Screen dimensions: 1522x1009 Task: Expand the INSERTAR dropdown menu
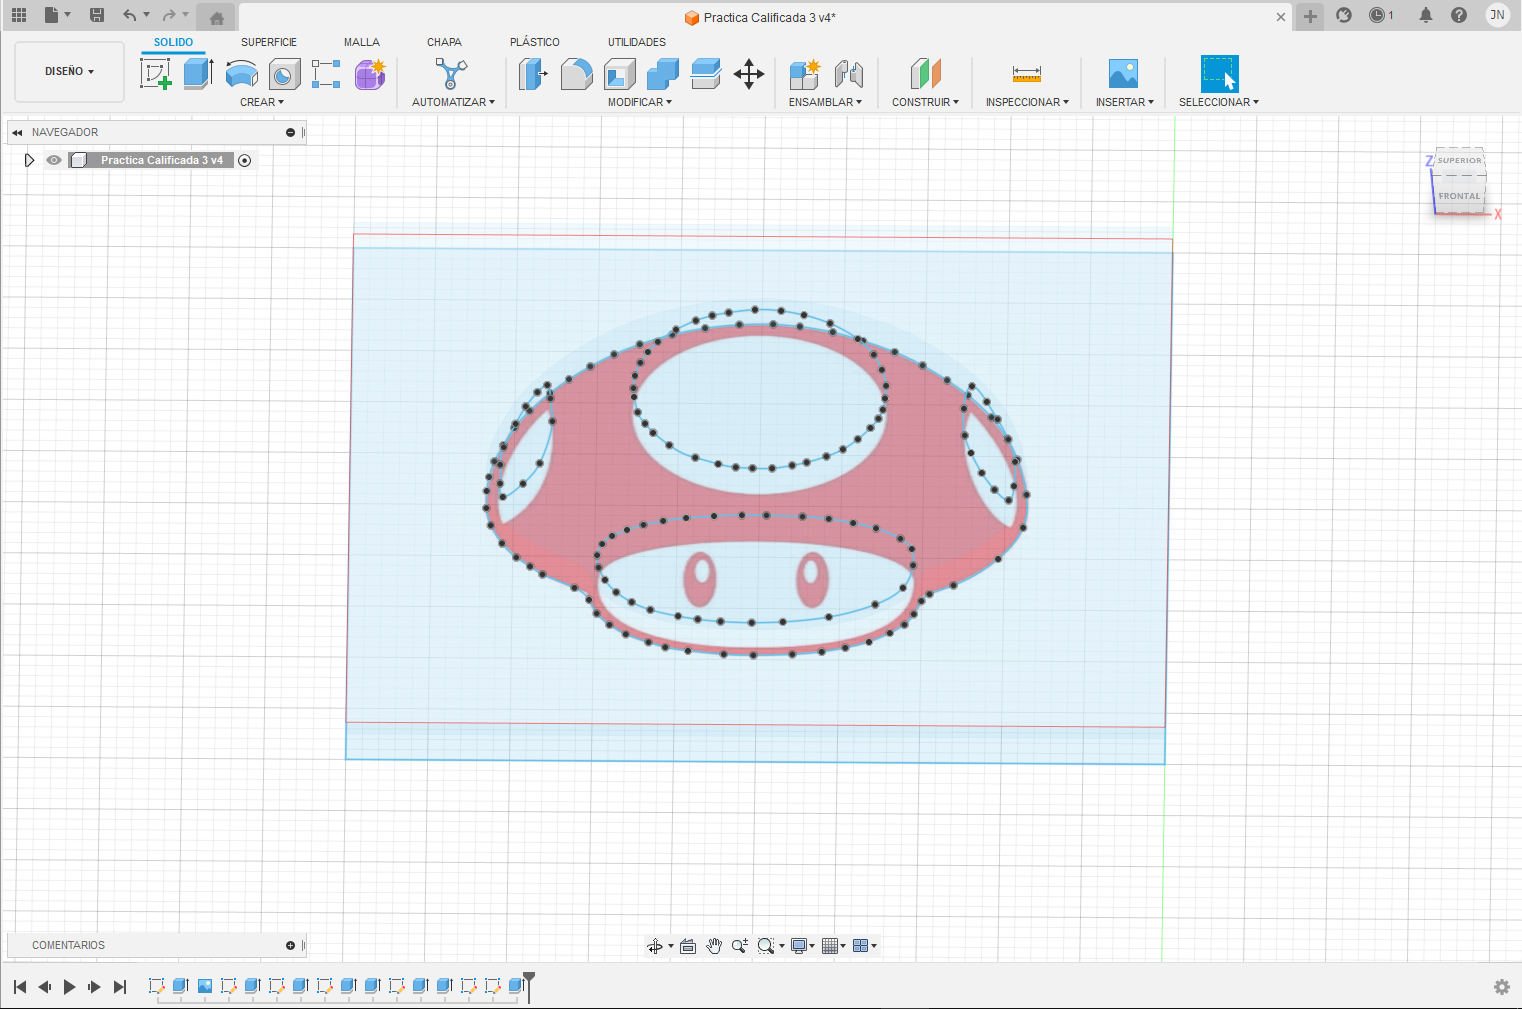[1124, 102]
